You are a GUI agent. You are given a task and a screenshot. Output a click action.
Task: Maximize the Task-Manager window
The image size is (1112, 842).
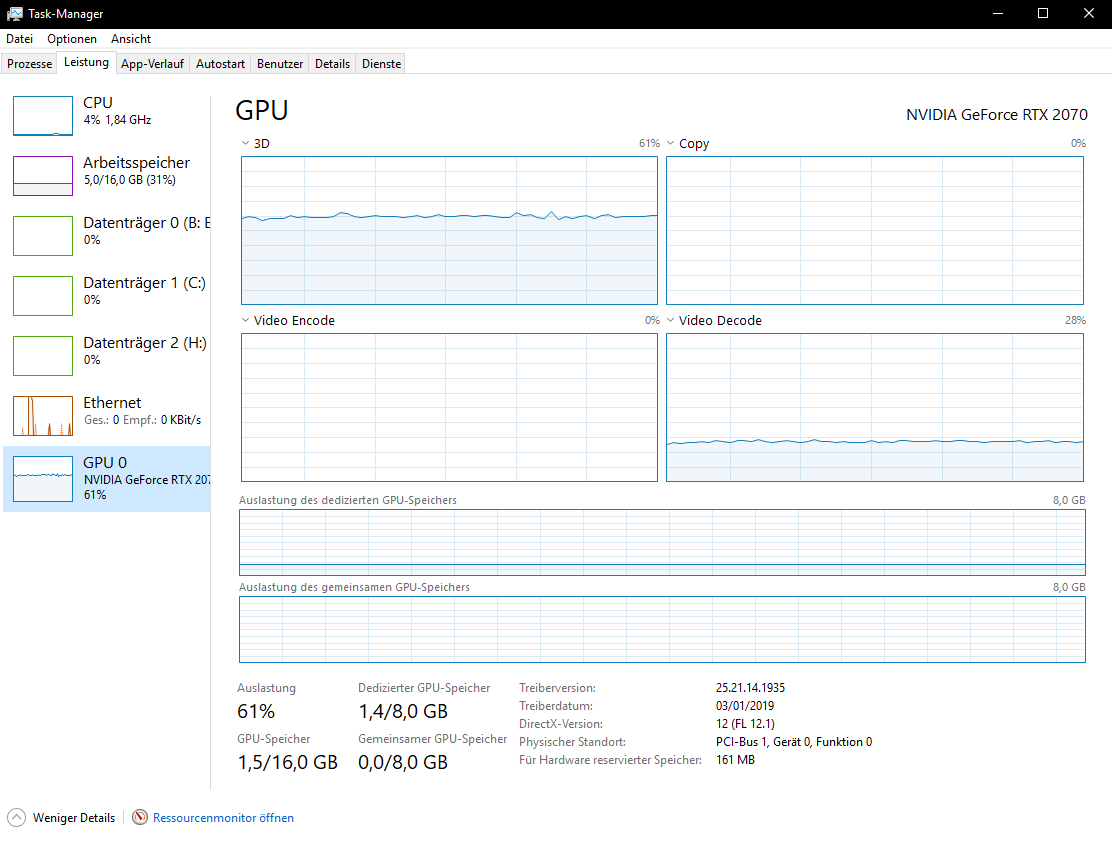click(x=1042, y=13)
